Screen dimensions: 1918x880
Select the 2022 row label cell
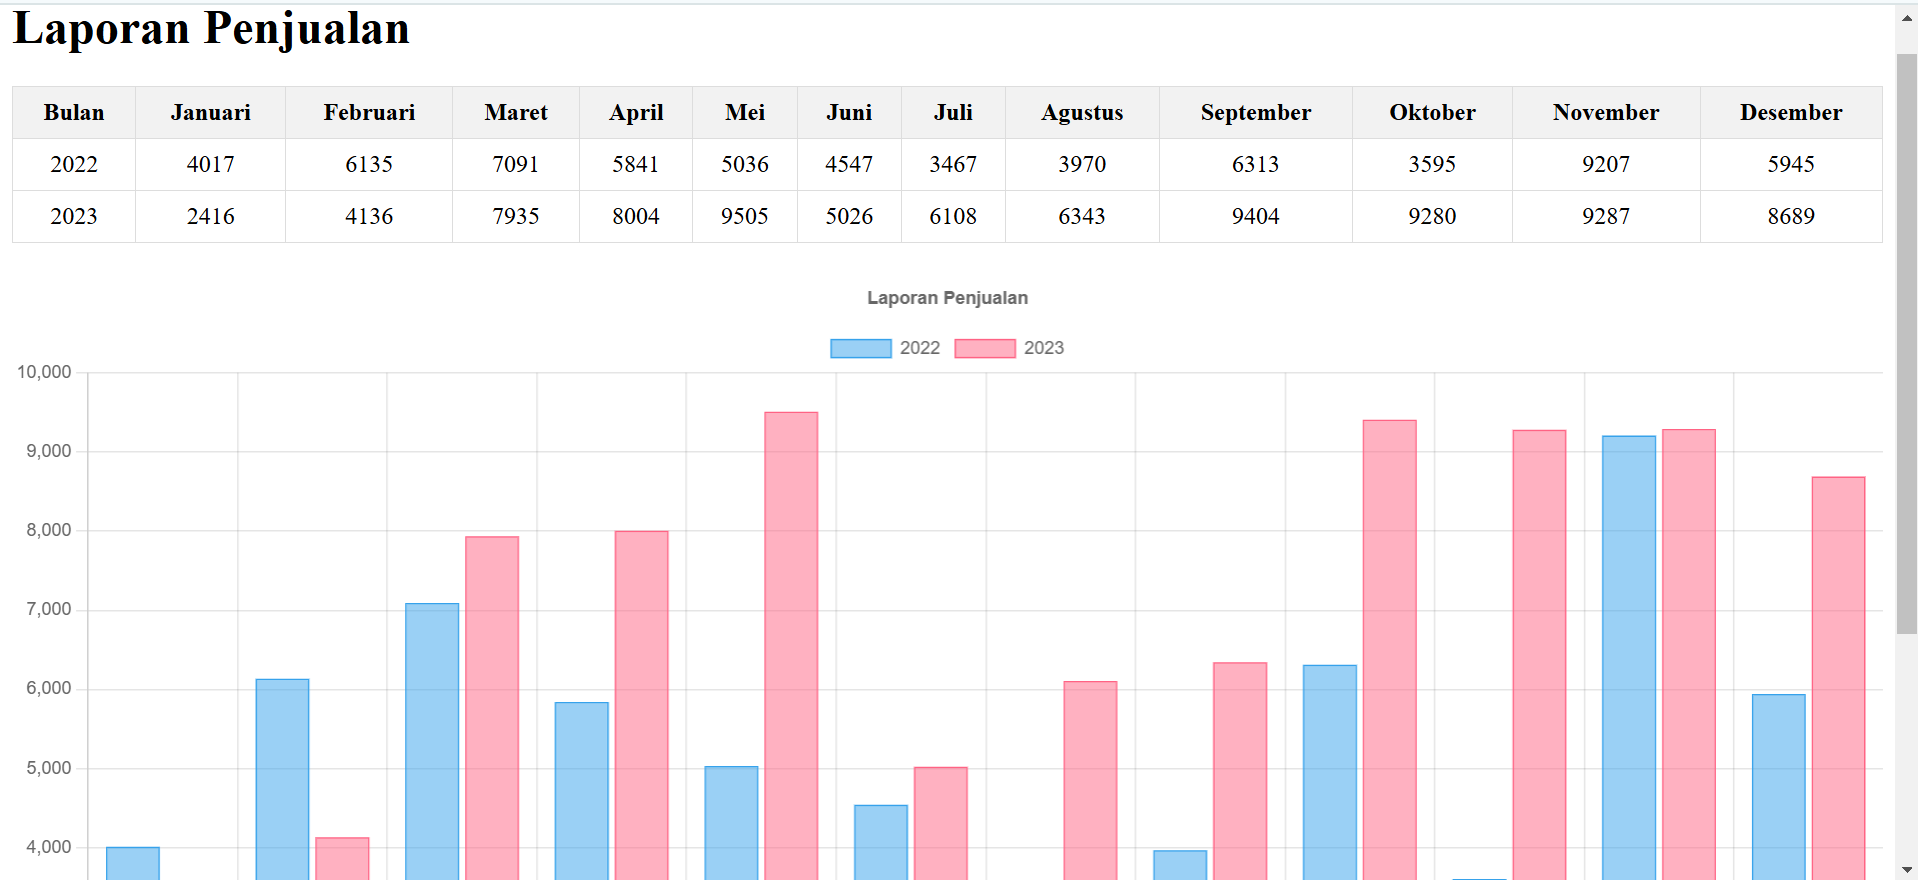point(74,165)
